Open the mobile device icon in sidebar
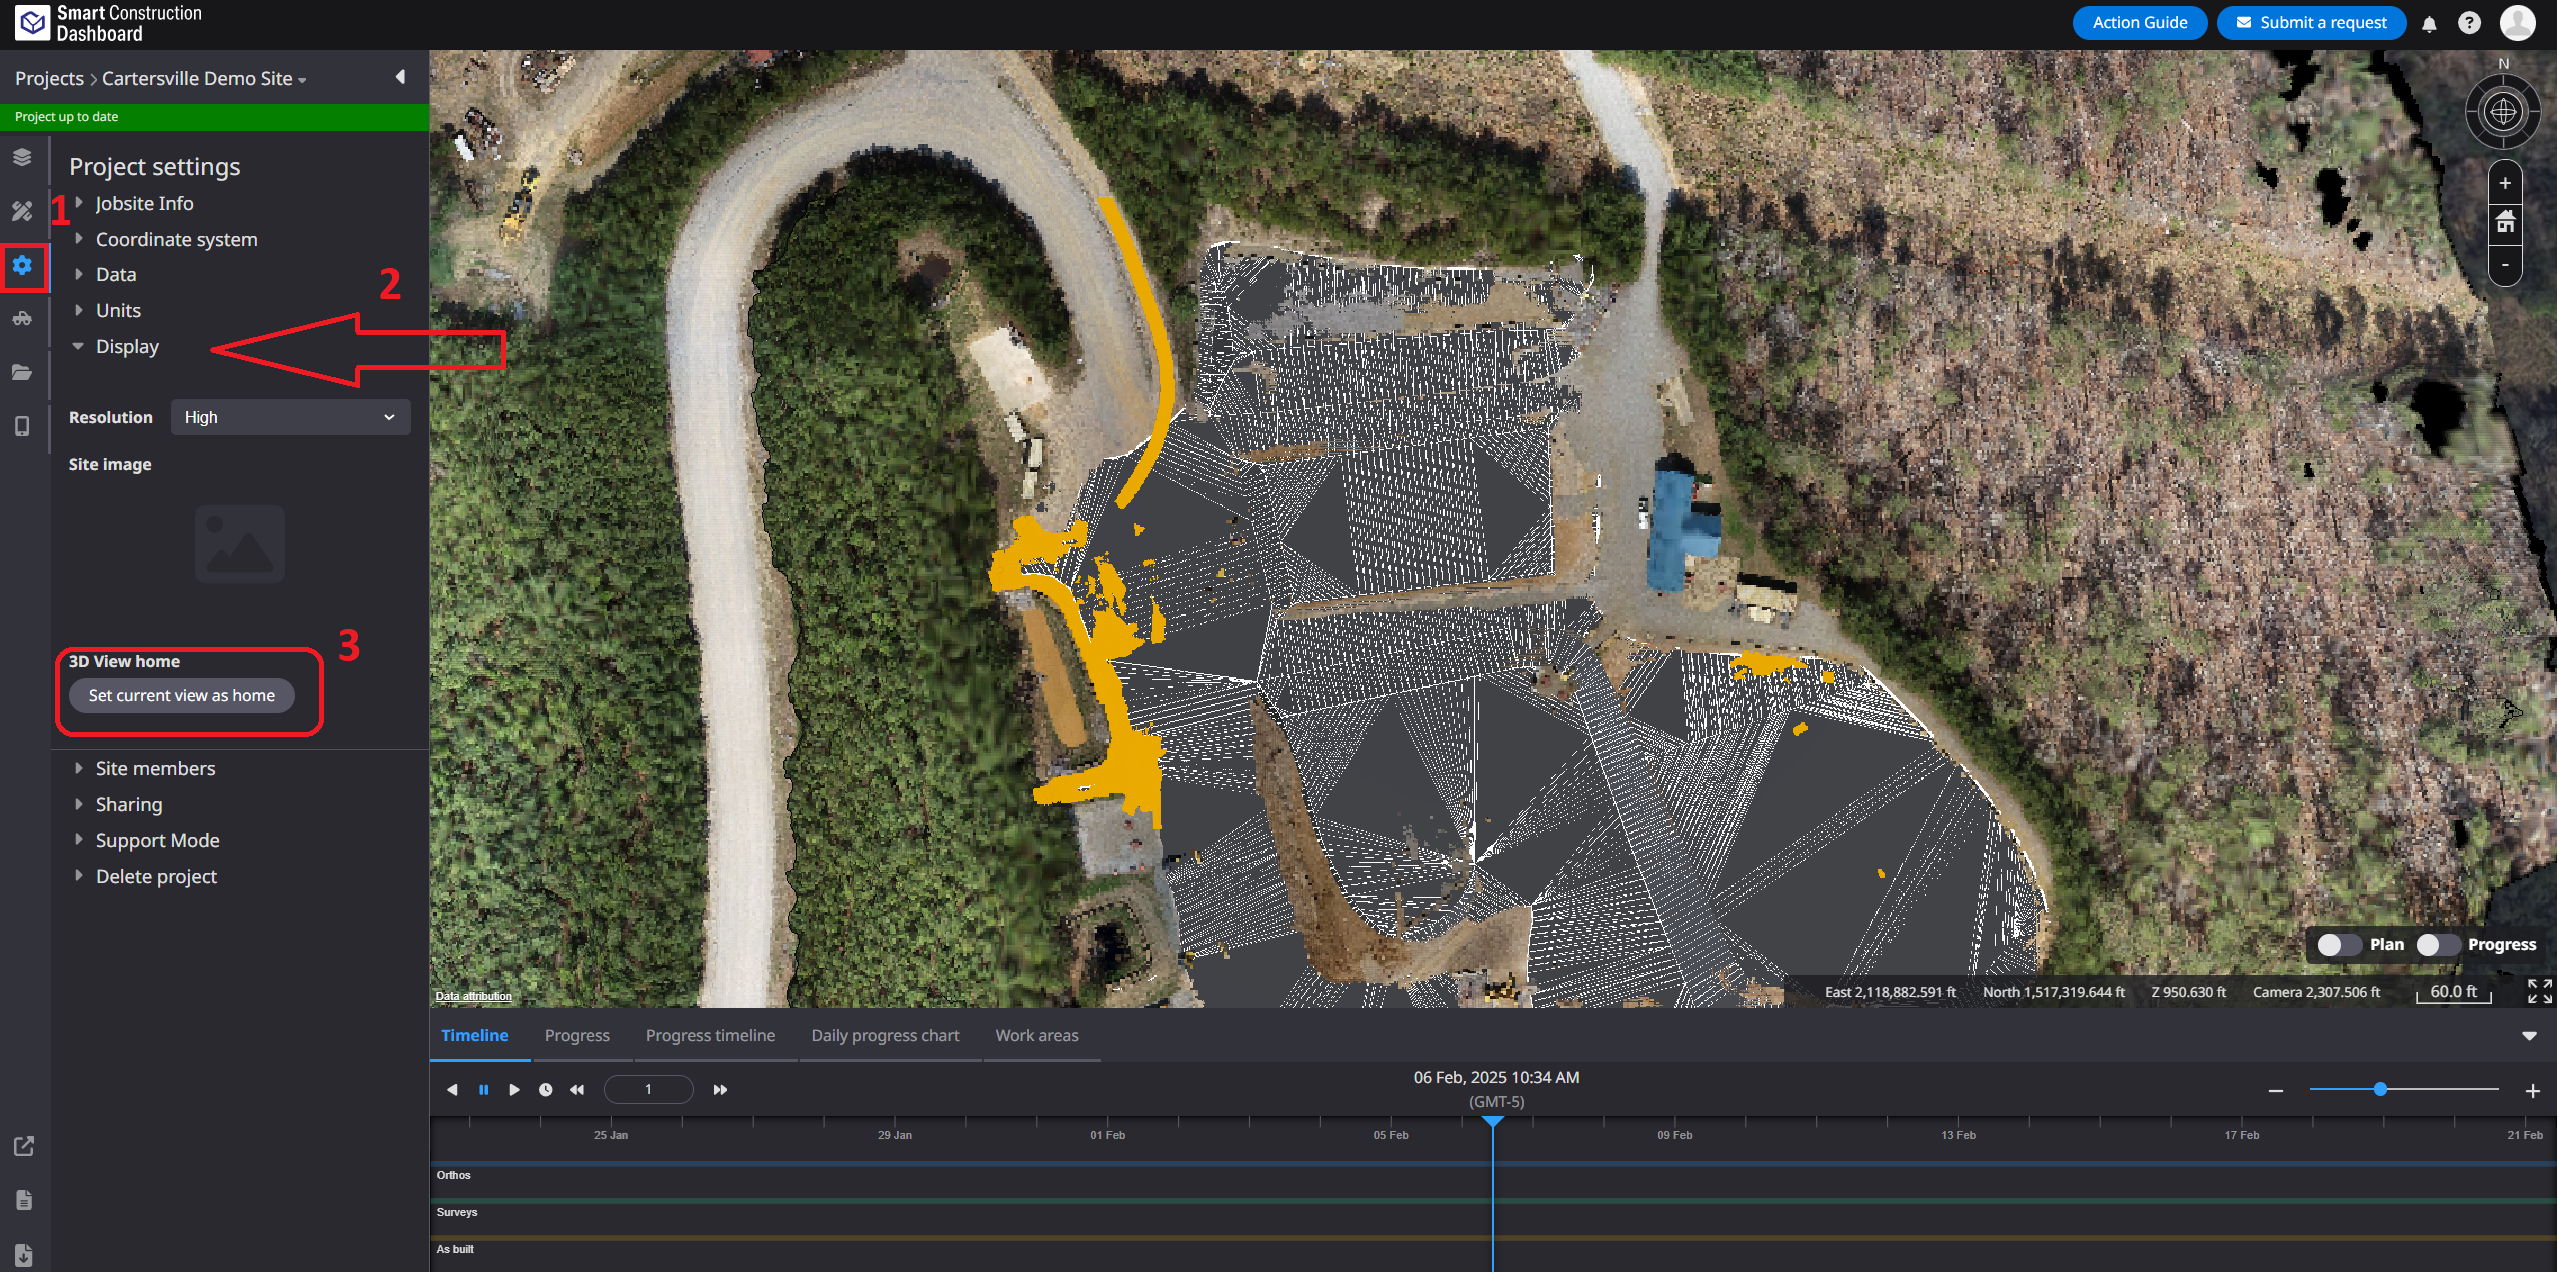The width and height of the screenshot is (2559, 1272). point(22,427)
